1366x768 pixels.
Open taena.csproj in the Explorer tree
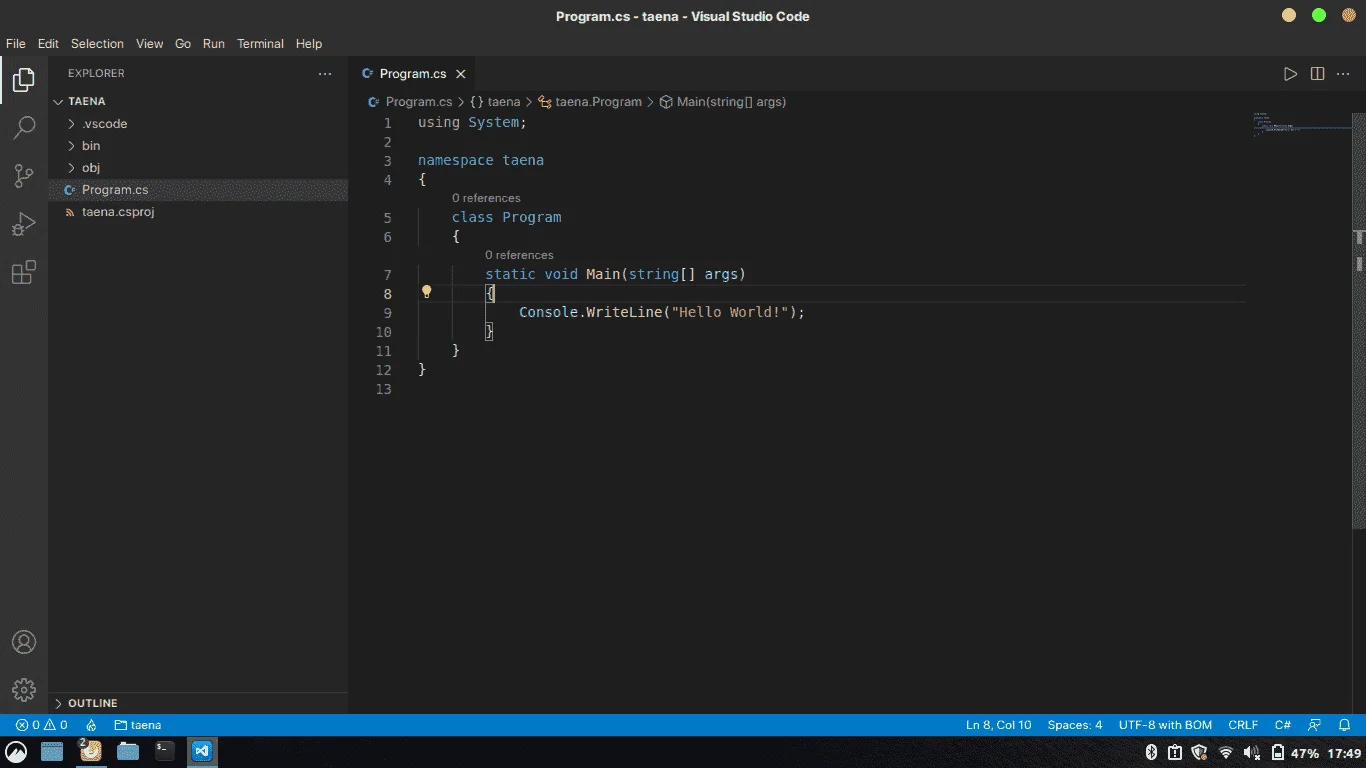click(198, 212)
